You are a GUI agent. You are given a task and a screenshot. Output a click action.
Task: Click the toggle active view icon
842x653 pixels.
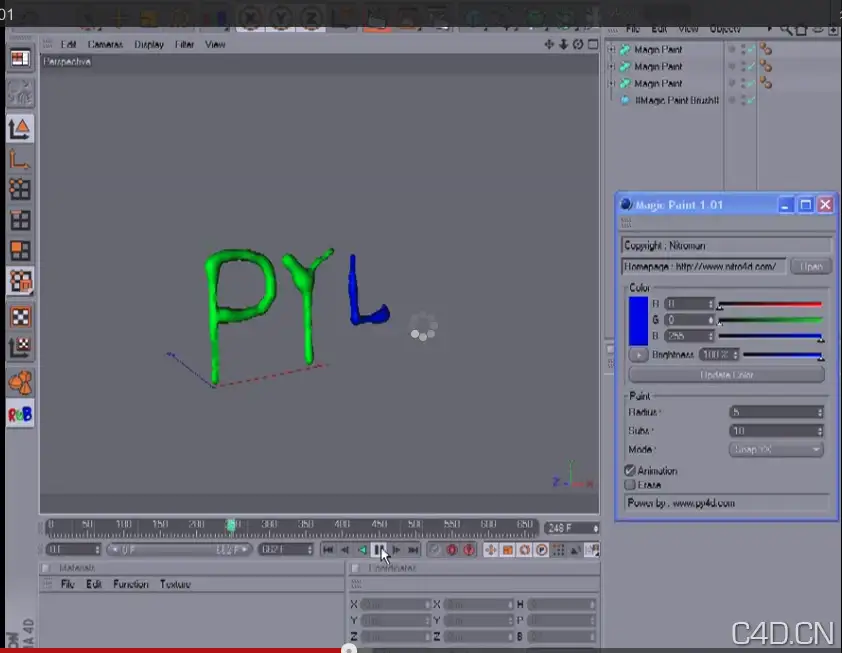click(x=593, y=45)
